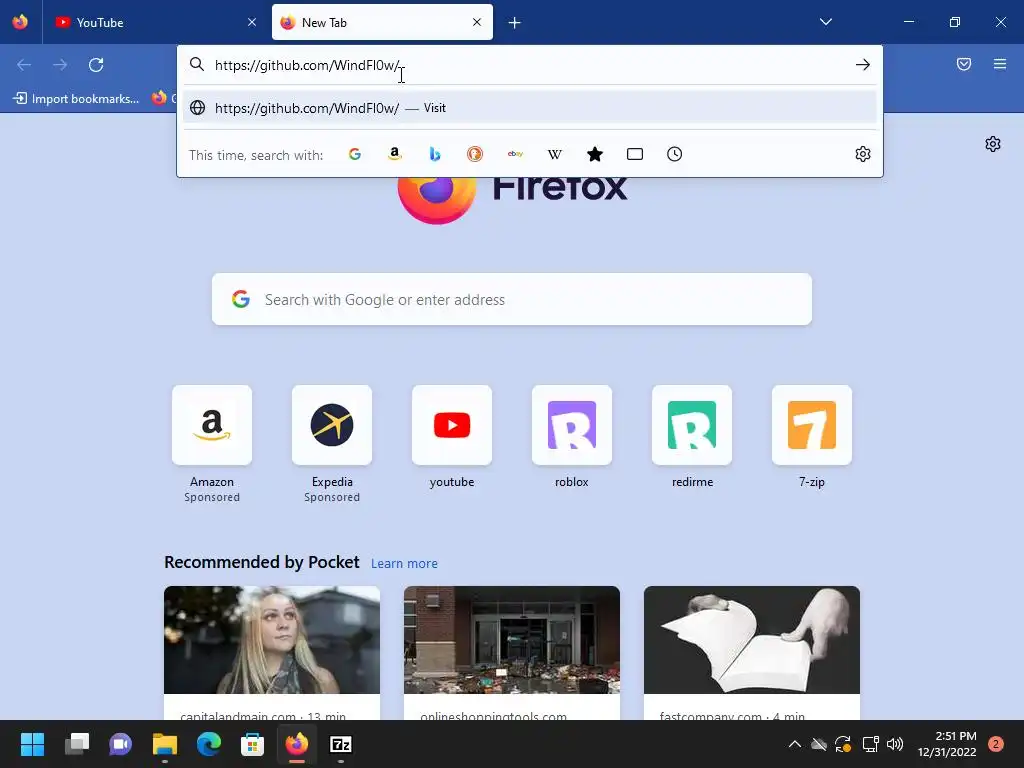The image size is (1024, 768).
Task: Launch Chat from the taskbar
Action: (x=120, y=744)
